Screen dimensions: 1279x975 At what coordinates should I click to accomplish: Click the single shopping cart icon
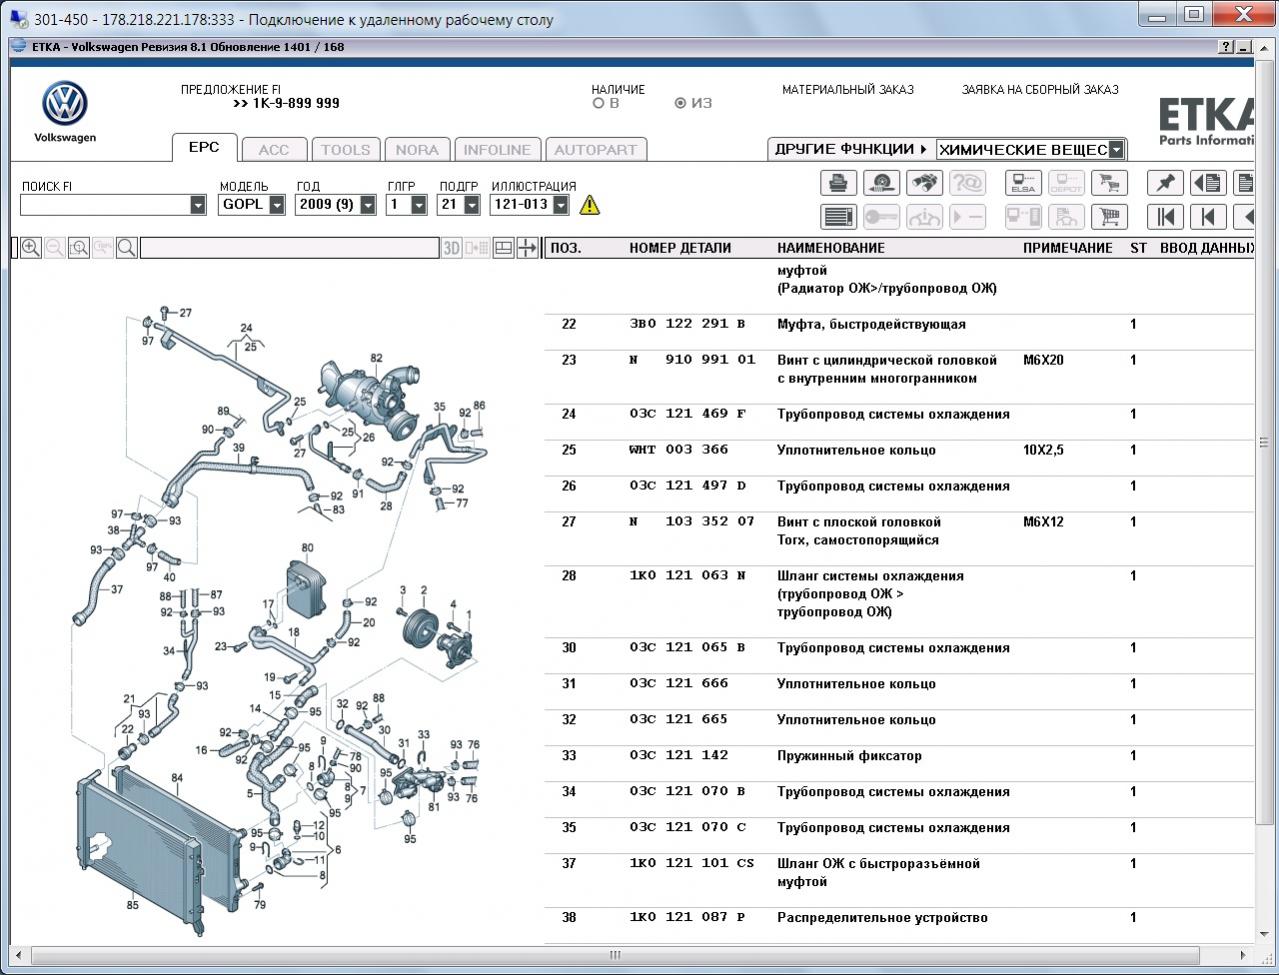[1109, 217]
